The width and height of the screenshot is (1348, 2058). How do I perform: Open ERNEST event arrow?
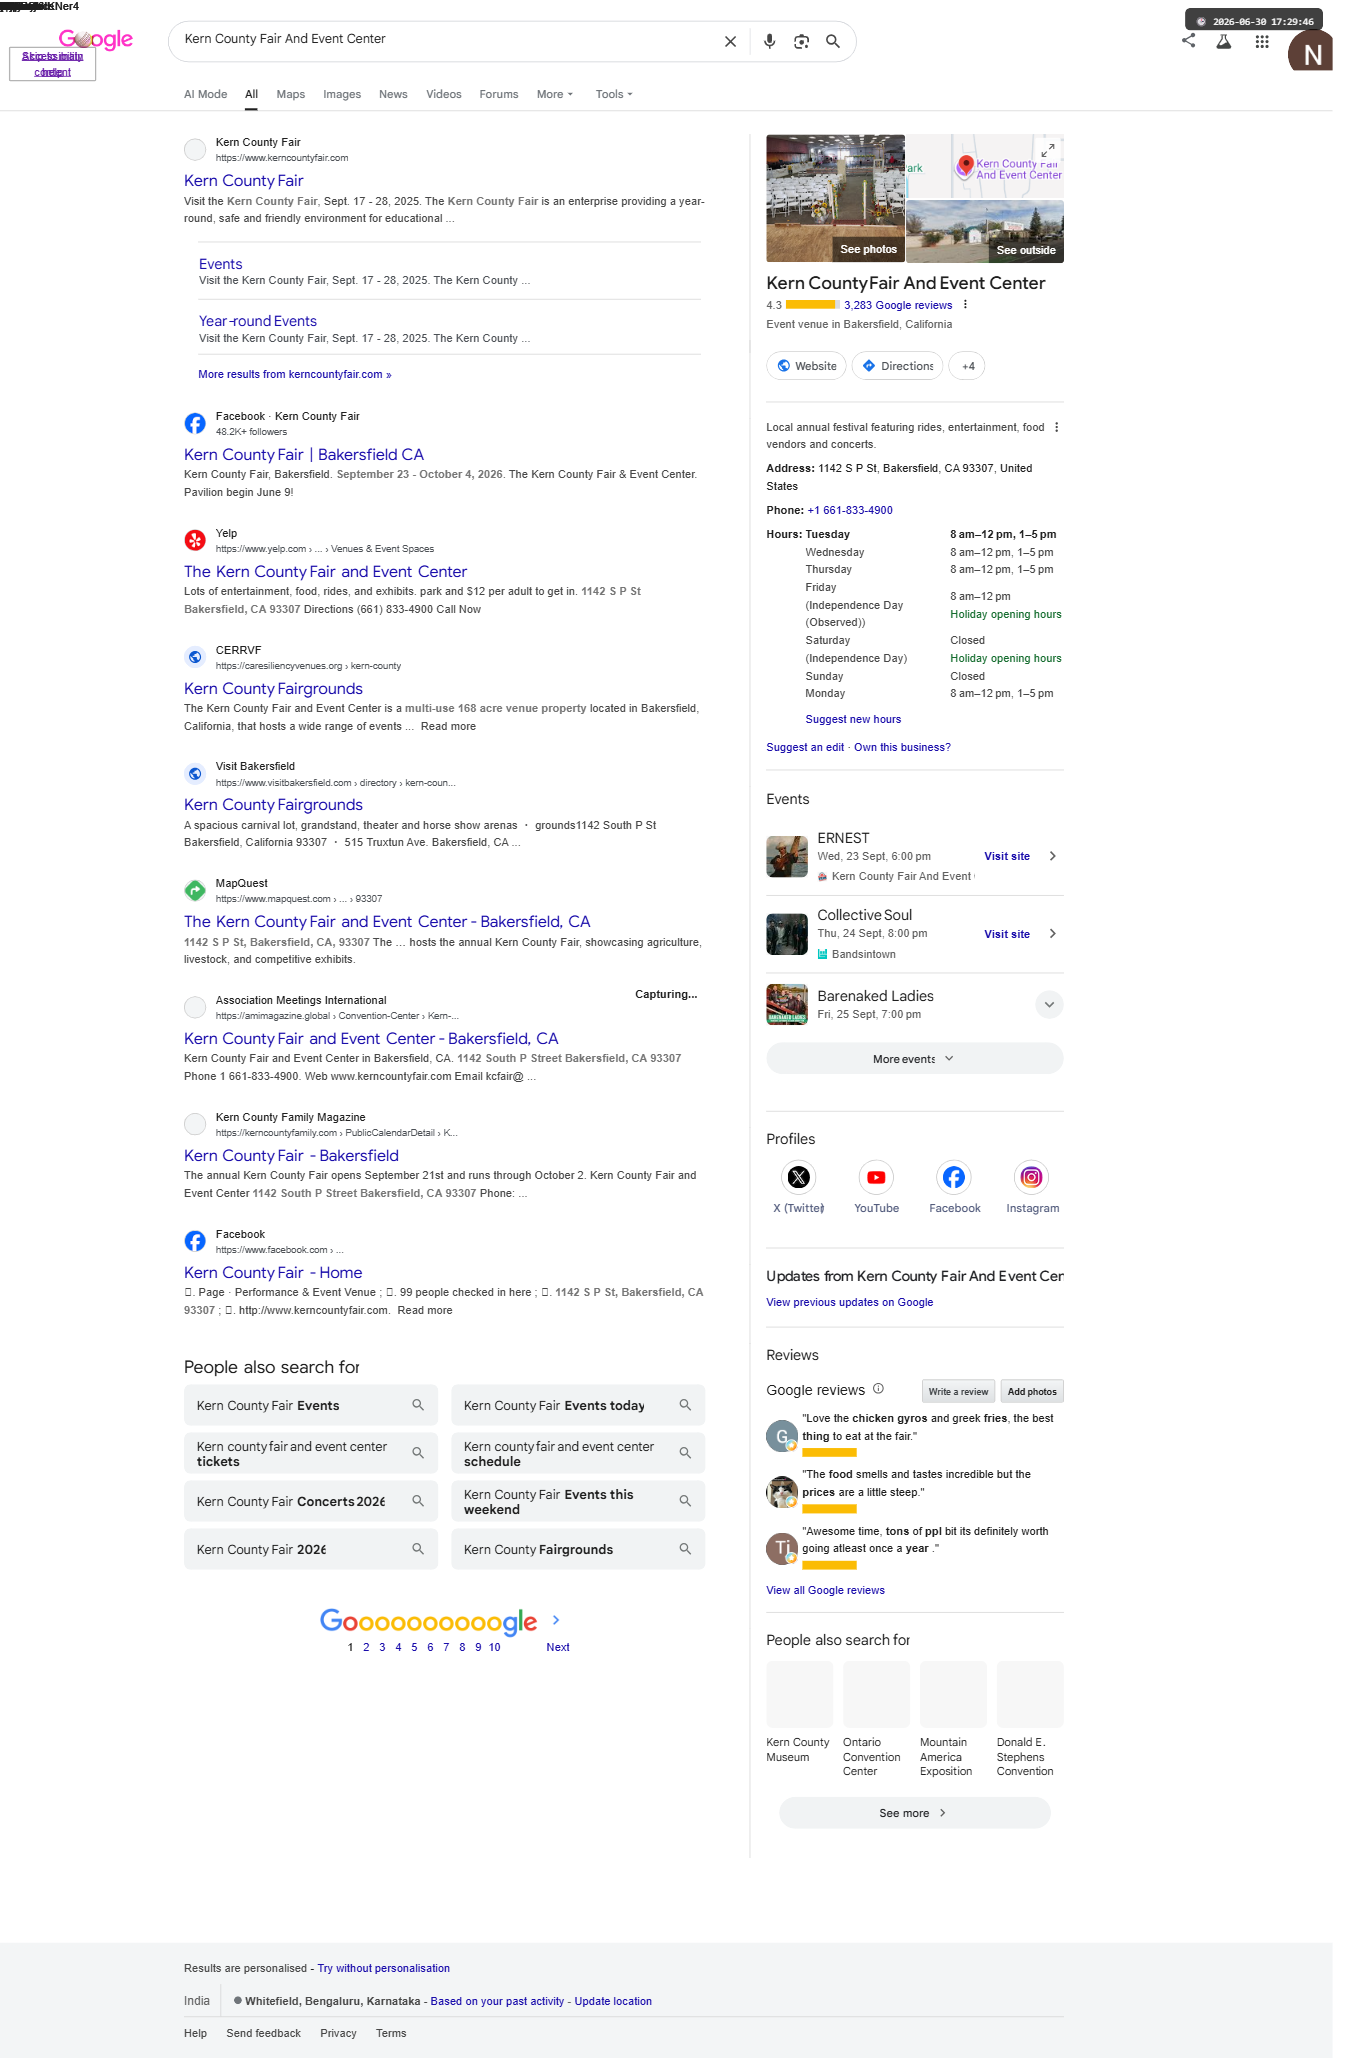(1052, 856)
